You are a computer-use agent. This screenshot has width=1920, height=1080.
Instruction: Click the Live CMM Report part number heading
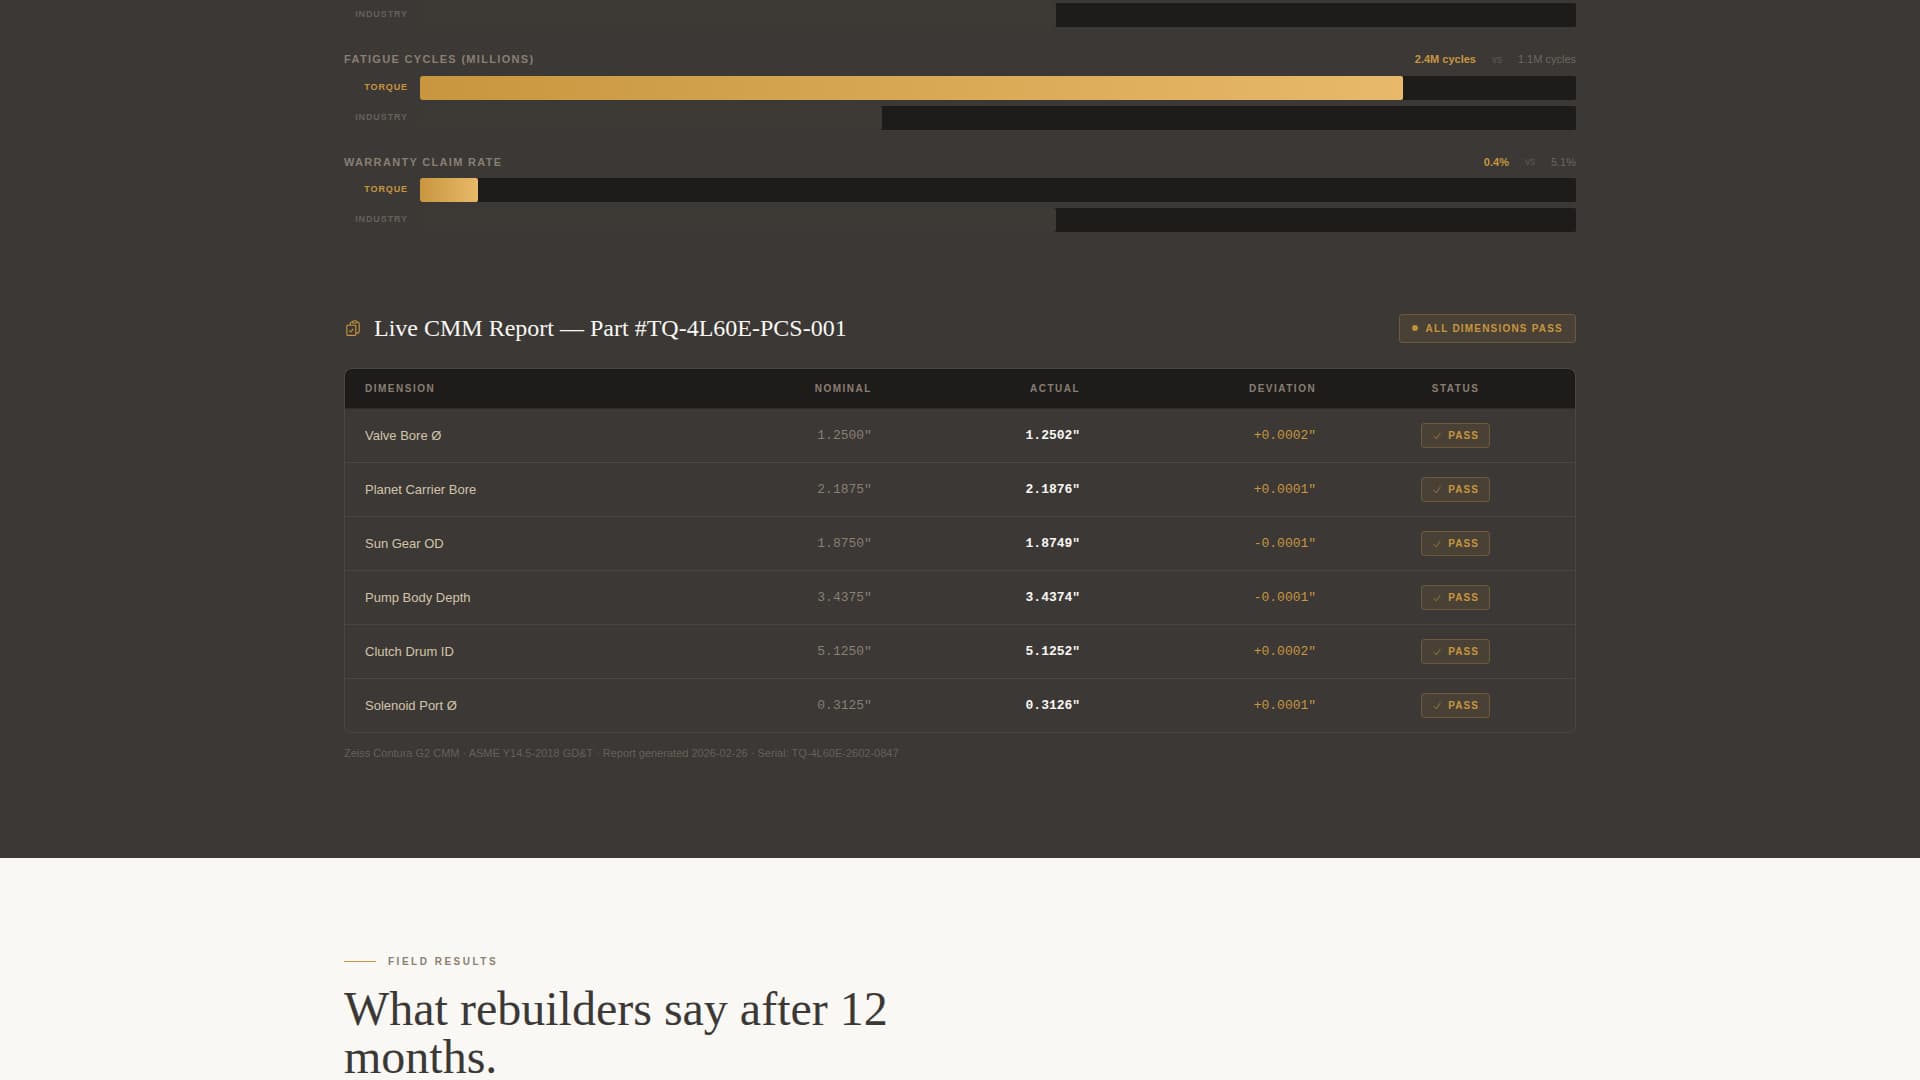click(x=609, y=329)
